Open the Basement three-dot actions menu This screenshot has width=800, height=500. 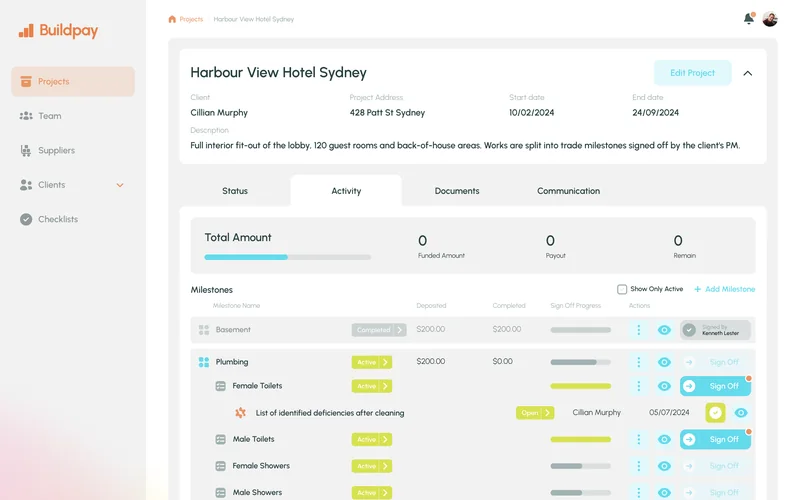pyautogui.click(x=638, y=330)
